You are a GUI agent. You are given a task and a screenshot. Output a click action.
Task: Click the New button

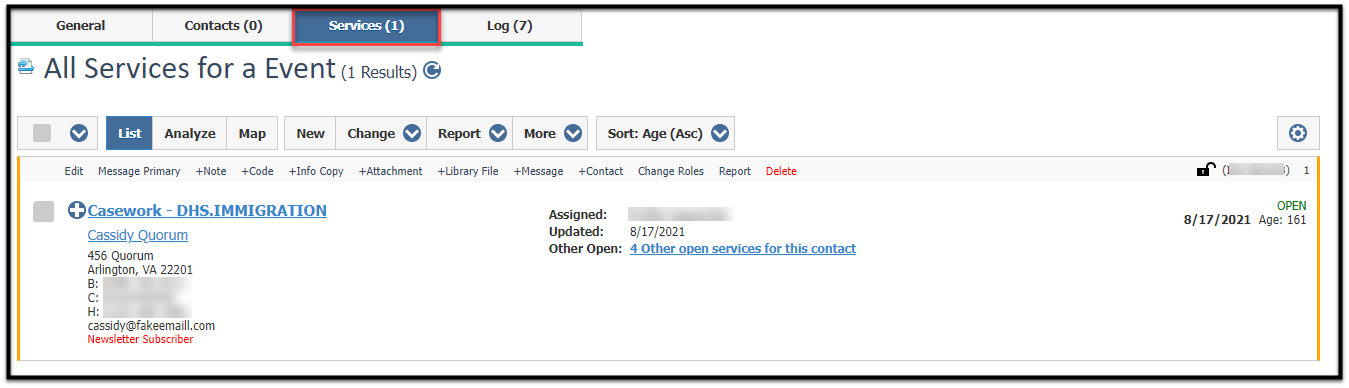click(310, 133)
